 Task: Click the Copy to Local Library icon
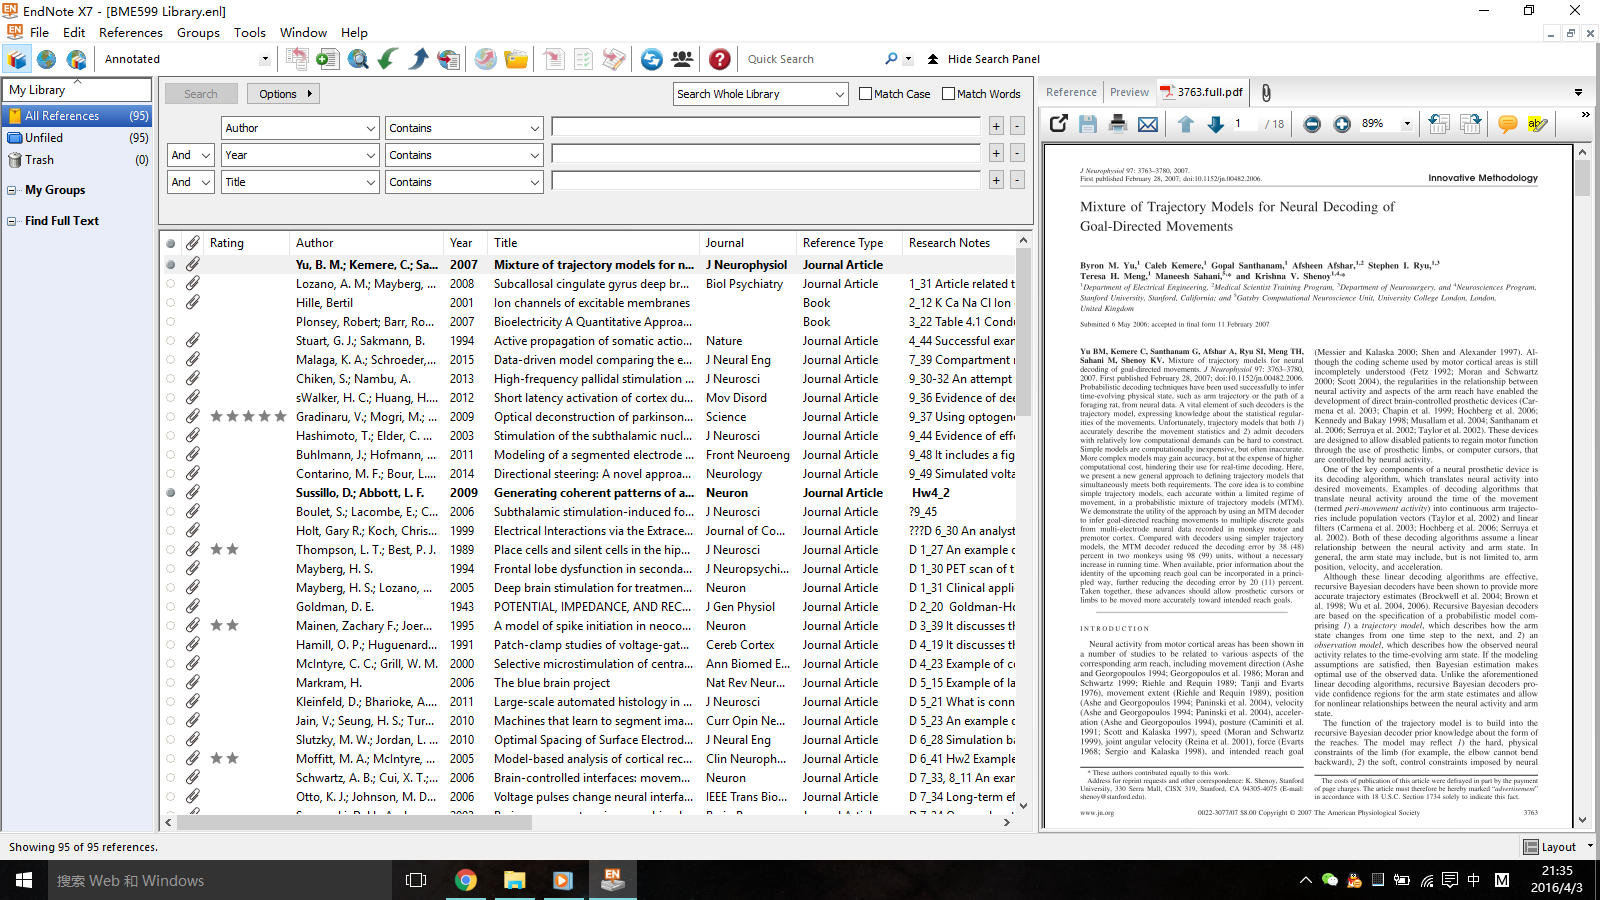pos(297,59)
